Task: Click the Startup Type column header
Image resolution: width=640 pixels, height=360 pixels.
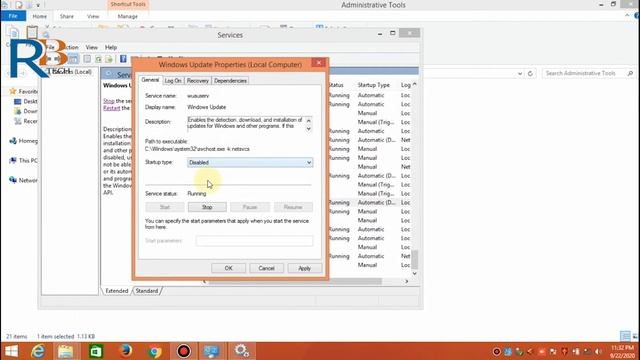Action: tap(373, 85)
